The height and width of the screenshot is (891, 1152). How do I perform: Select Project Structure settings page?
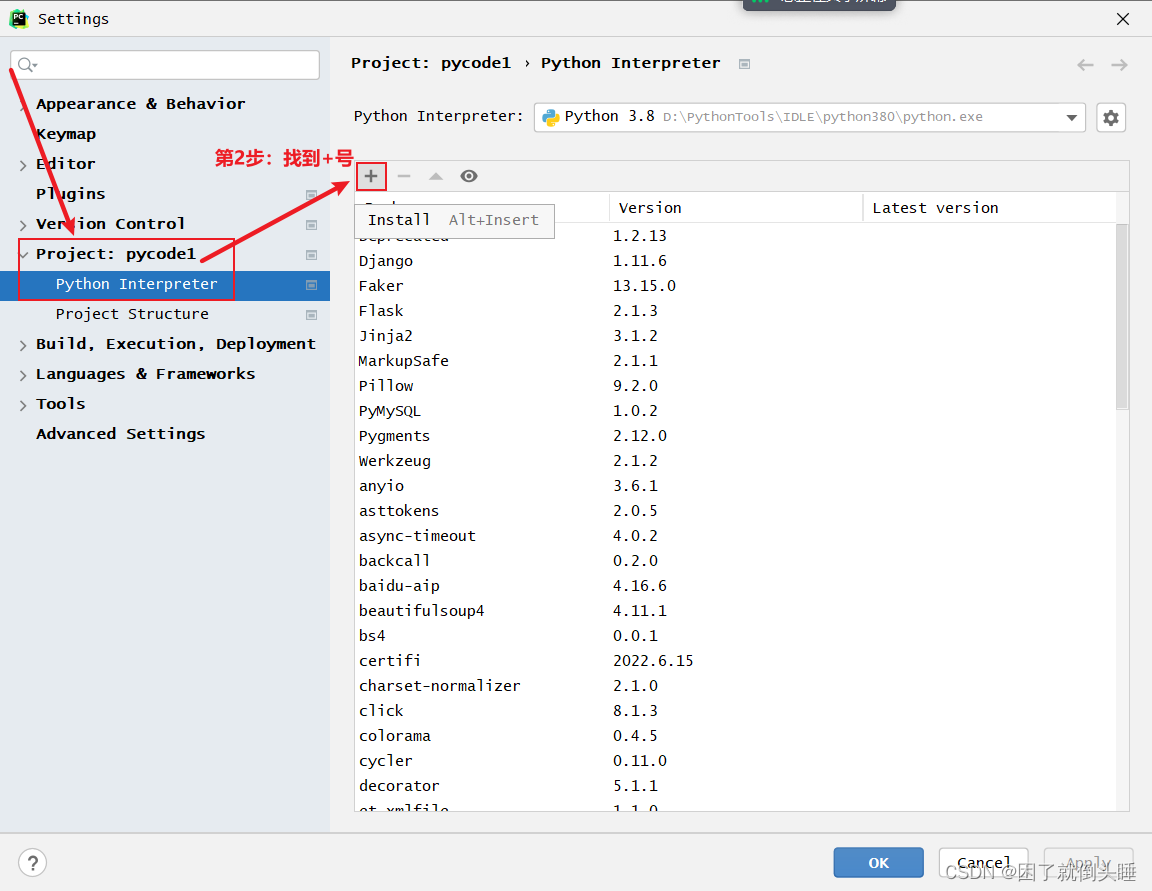132,314
